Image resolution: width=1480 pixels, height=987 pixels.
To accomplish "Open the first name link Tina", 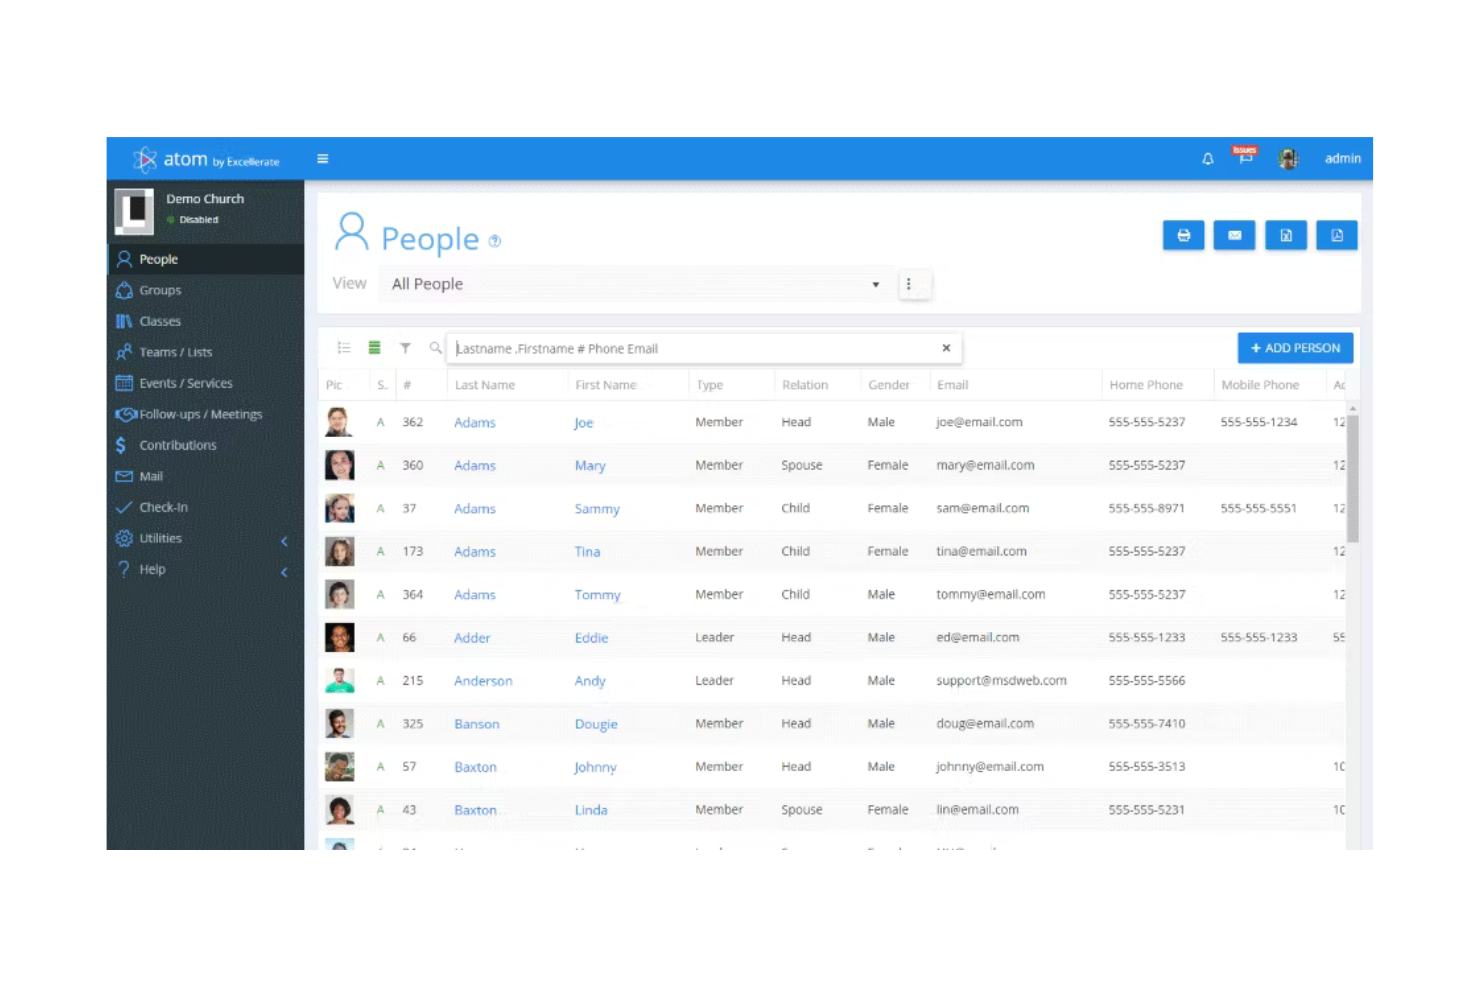I will tap(587, 552).
